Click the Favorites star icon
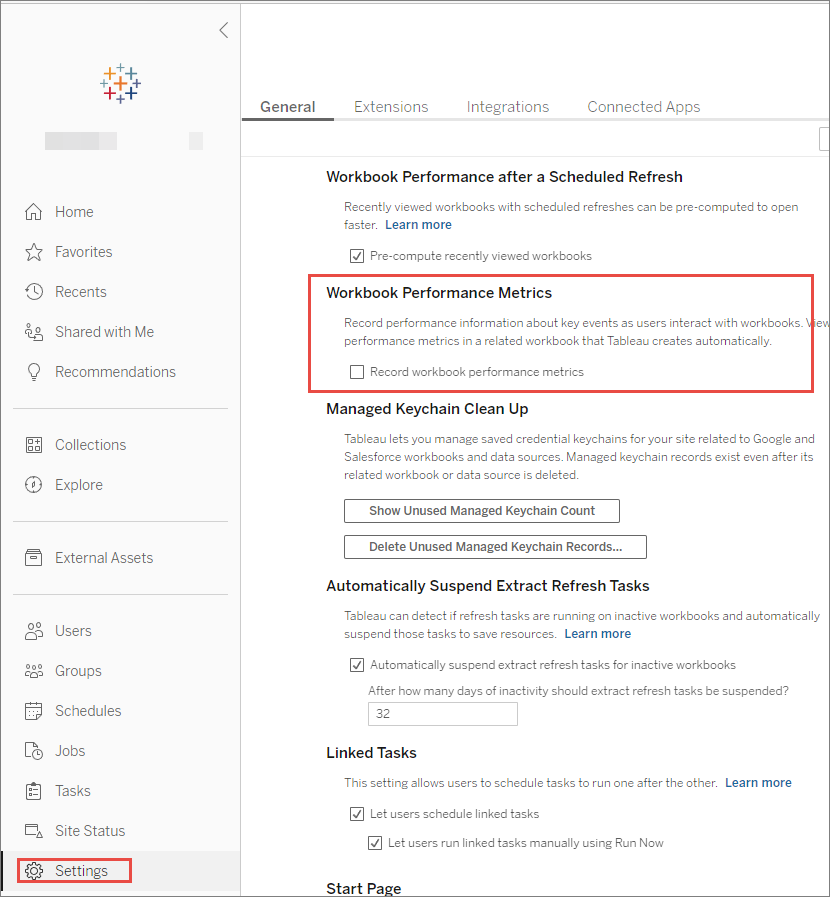 point(34,252)
